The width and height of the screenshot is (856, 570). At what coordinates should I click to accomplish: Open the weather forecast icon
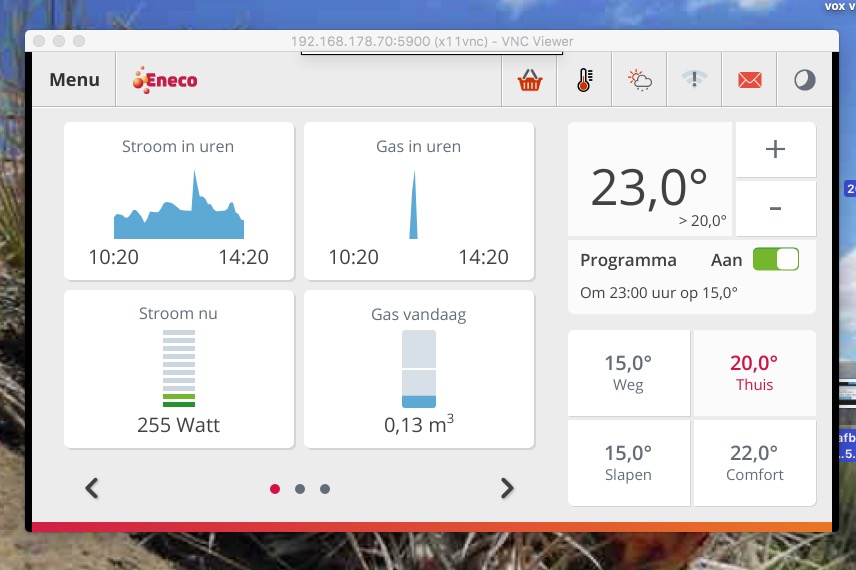[x=640, y=81]
